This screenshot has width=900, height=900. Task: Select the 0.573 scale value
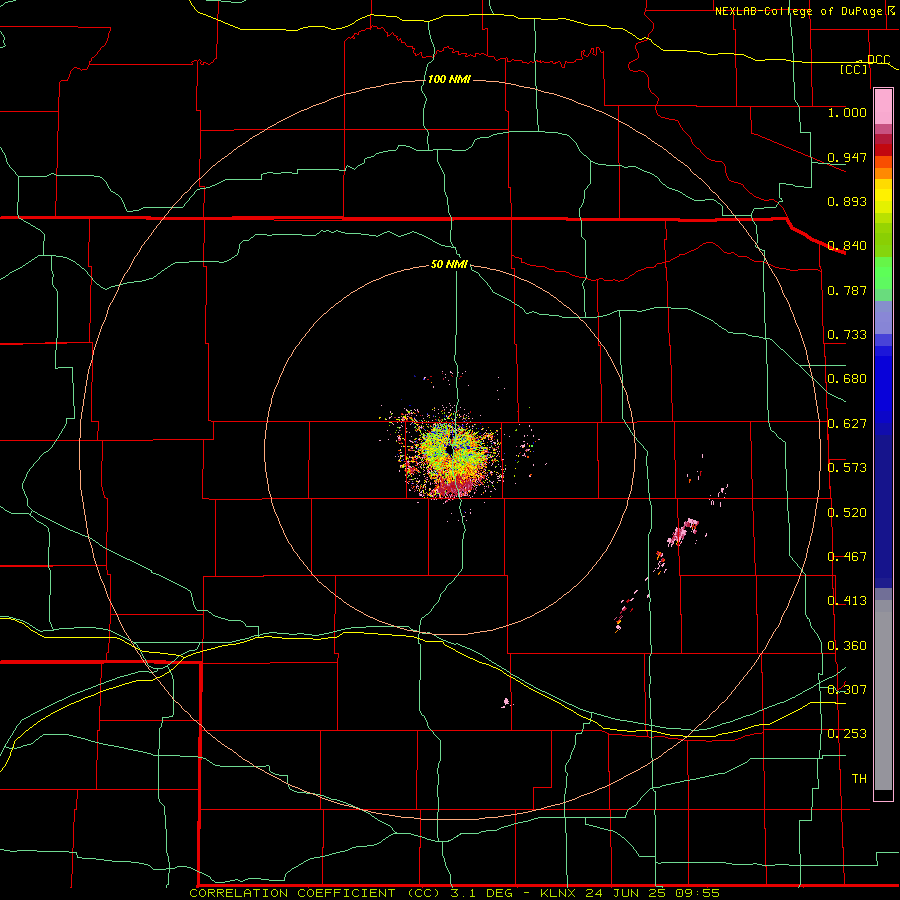[x=847, y=468]
